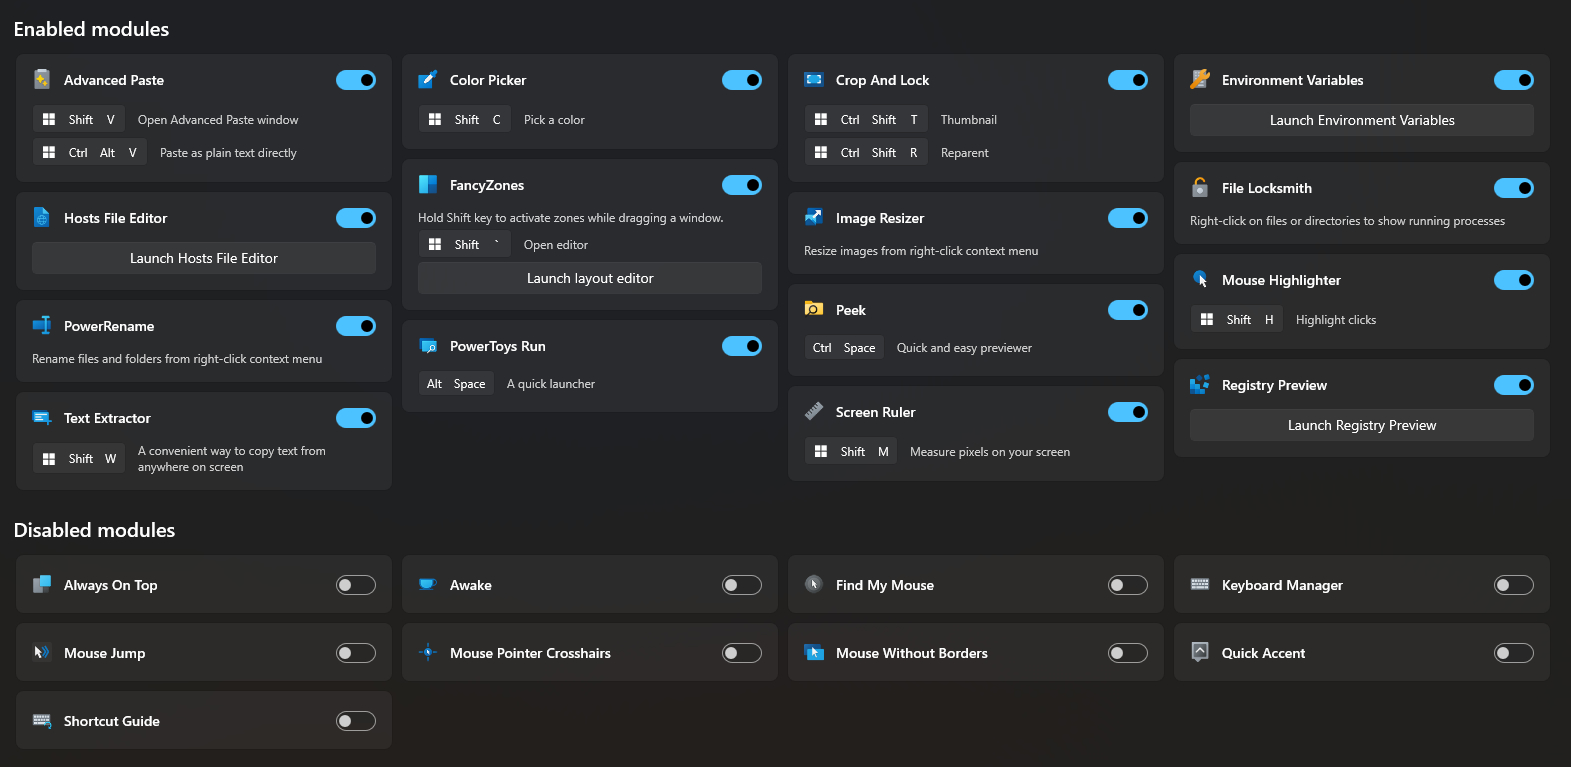
Task: Click Launch Hosts File Editor button
Action: pyautogui.click(x=204, y=258)
